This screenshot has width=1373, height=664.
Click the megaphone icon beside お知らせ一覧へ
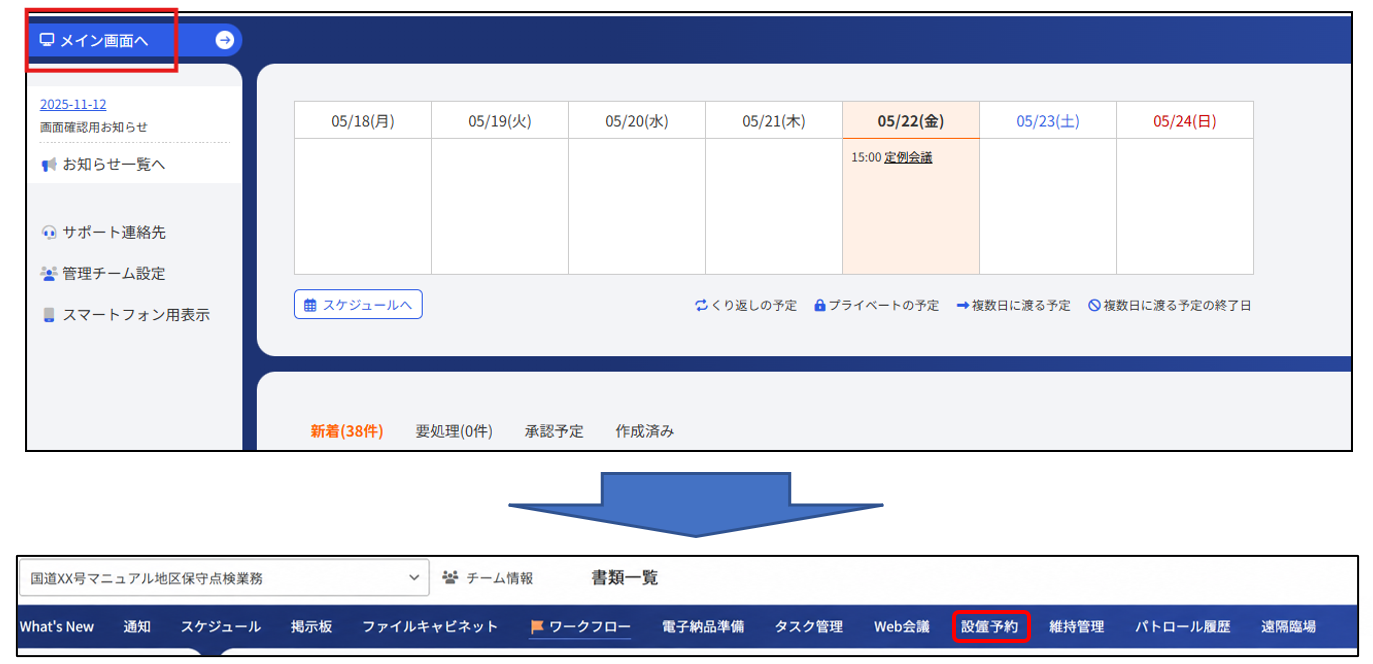[x=49, y=164]
